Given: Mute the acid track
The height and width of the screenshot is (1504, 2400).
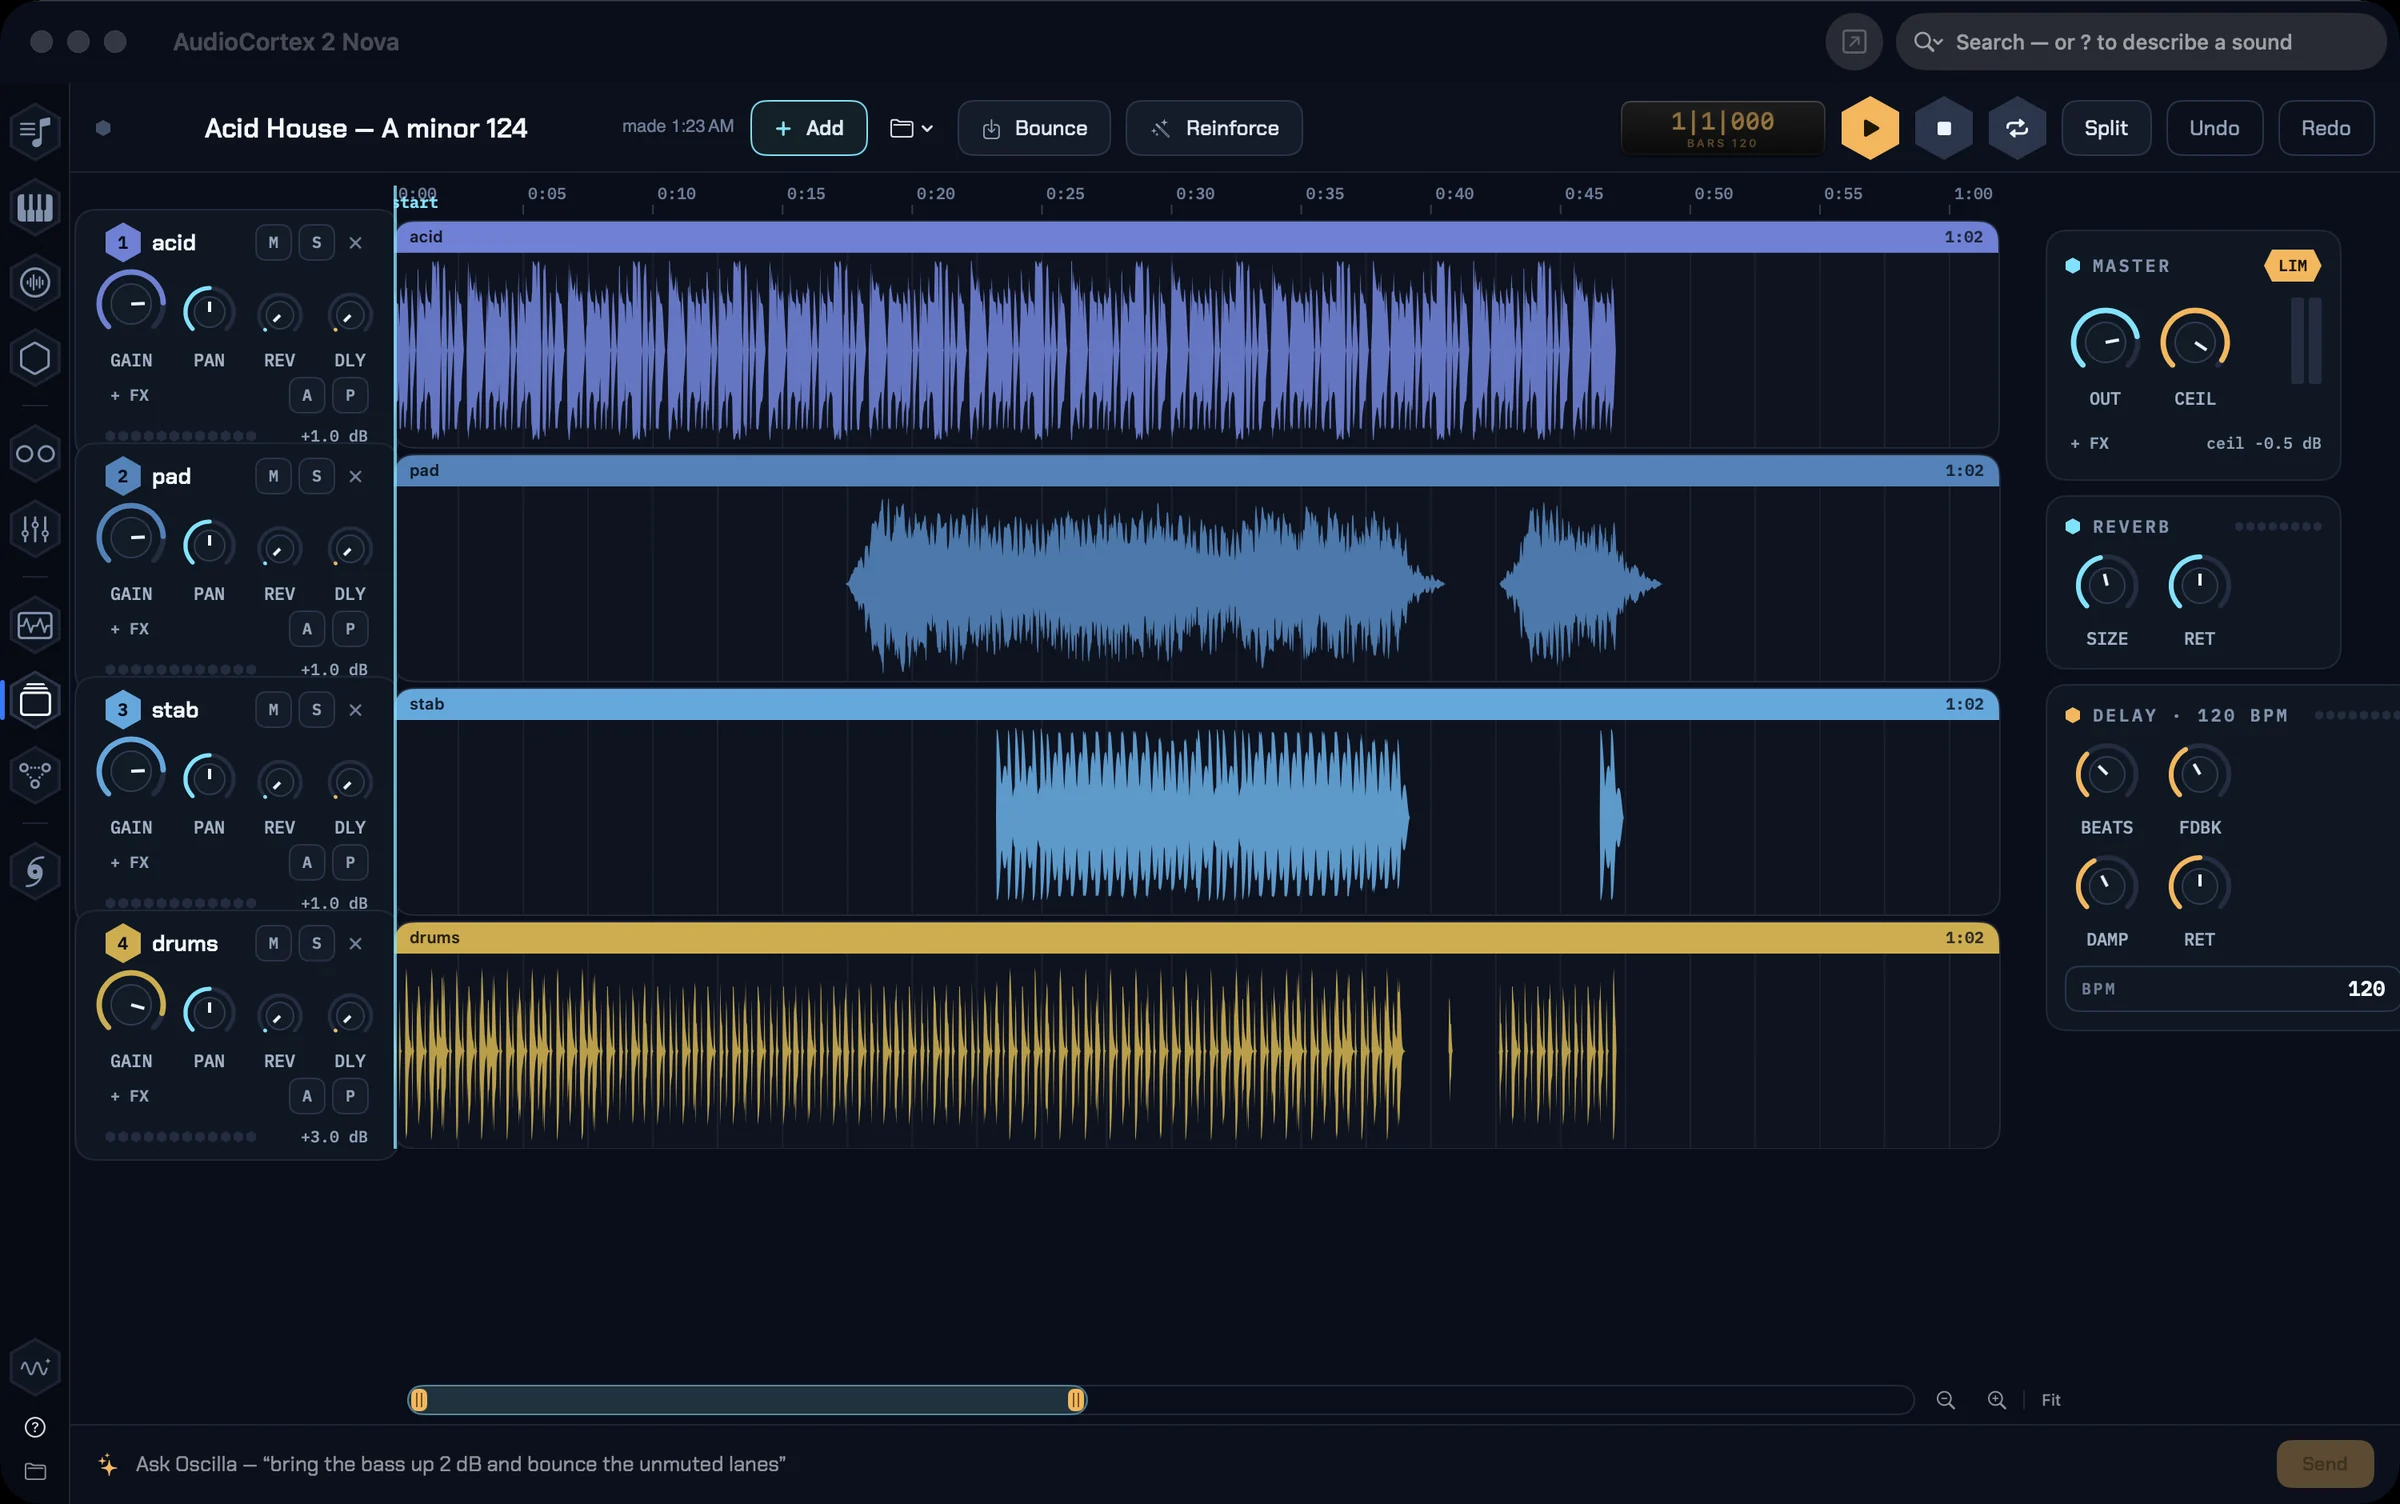Looking at the screenshot, I should click(x=273, y=243).
